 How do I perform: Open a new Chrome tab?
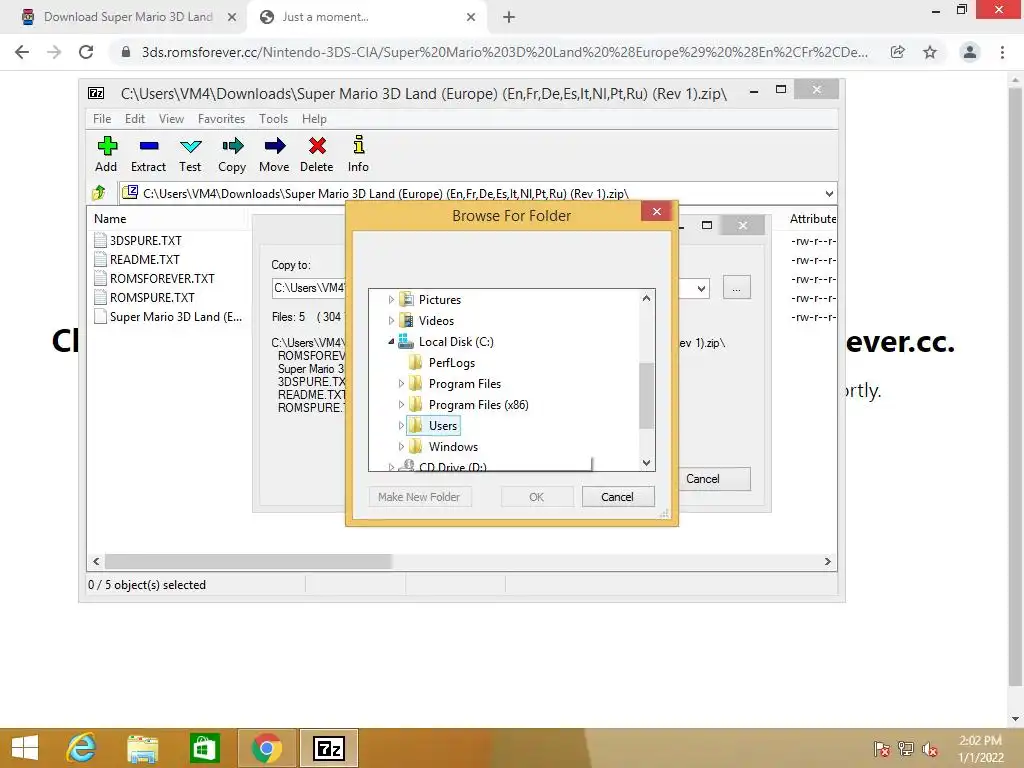pyautogui.click(x=509, y=17)
